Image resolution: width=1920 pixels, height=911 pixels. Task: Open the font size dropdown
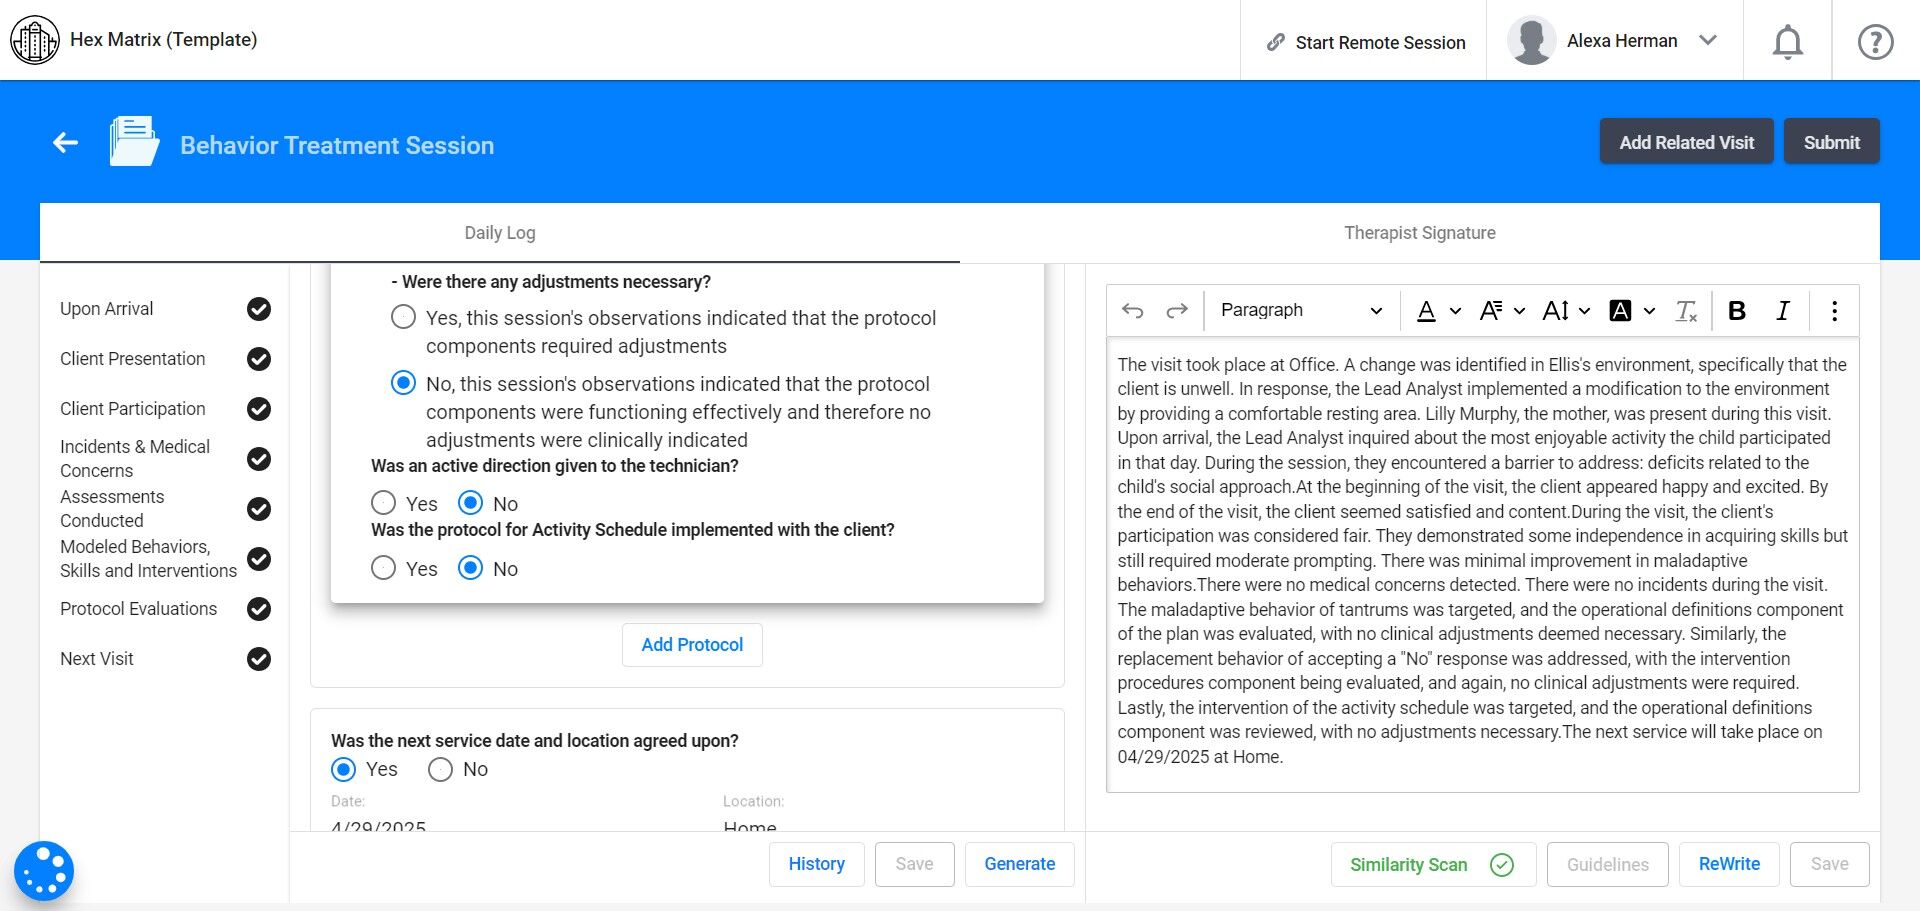pyautogui.click(x=1565, y=311)
